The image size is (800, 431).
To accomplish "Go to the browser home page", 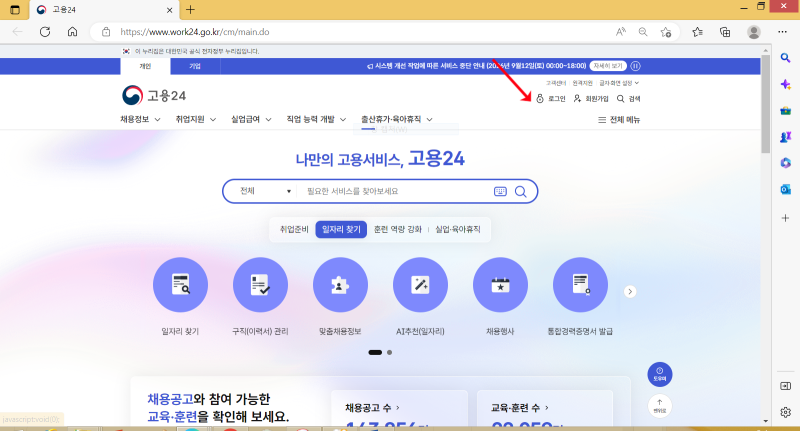I will pos(72,32).
